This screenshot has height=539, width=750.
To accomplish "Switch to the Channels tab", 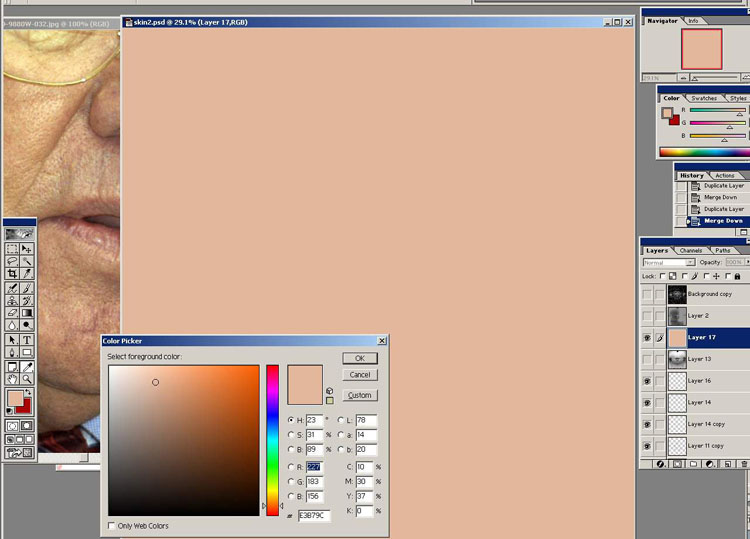I will click(691, 250).
